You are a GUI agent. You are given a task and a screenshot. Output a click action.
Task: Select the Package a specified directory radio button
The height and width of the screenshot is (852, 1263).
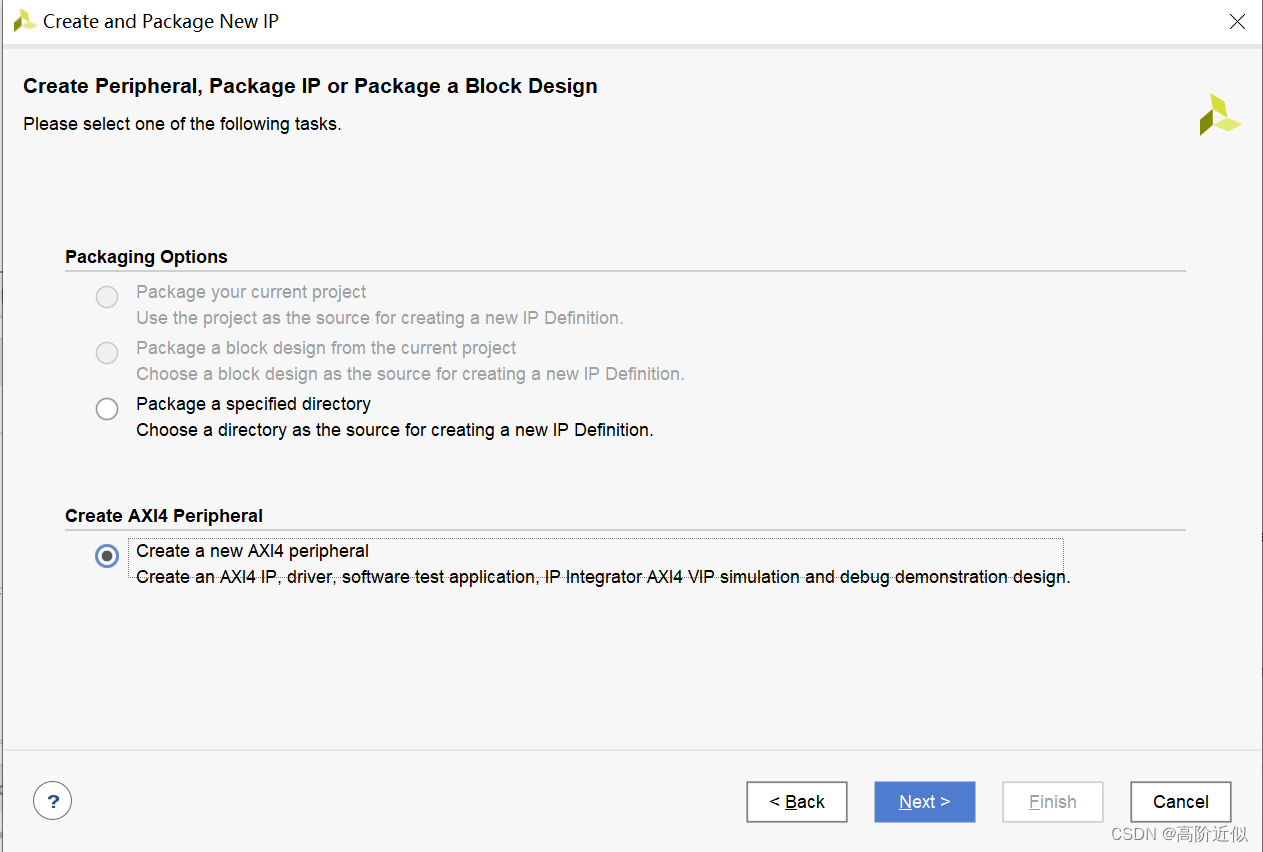tap(107, 409)
